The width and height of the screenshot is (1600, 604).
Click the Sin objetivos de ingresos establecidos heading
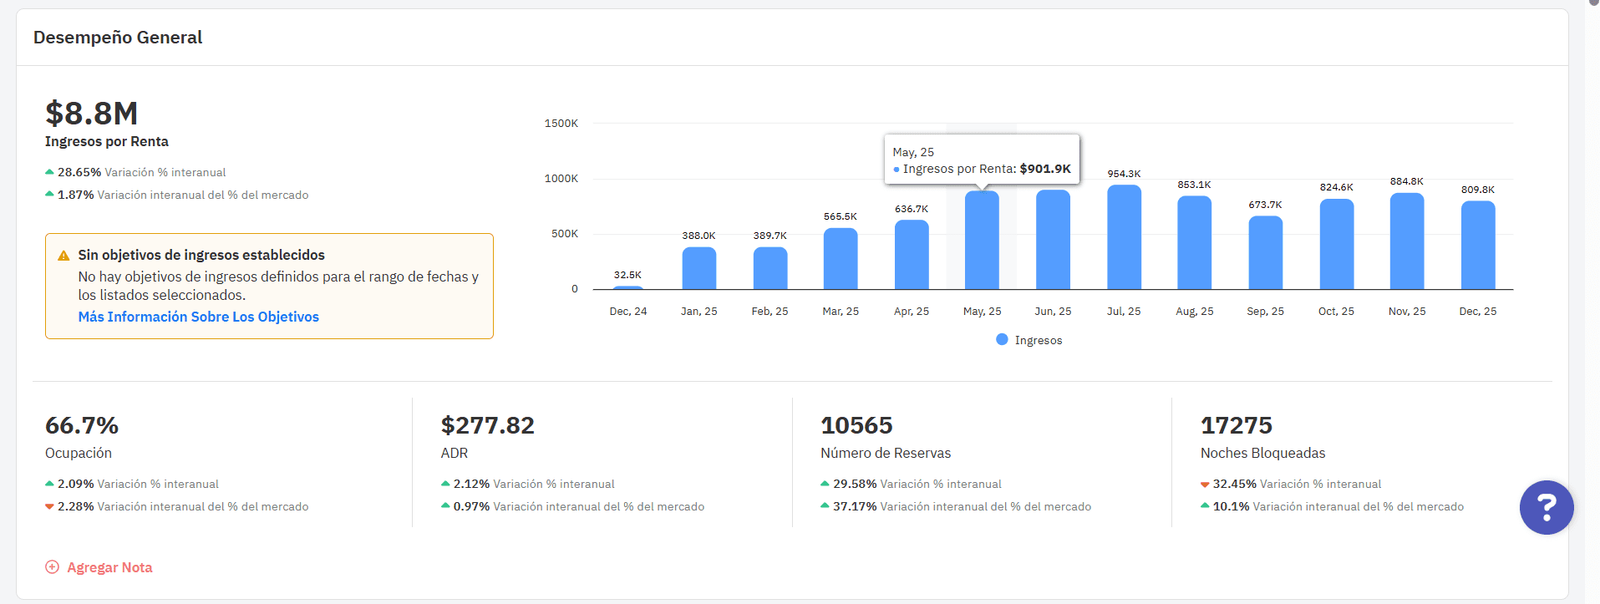[x=201, y=255]
